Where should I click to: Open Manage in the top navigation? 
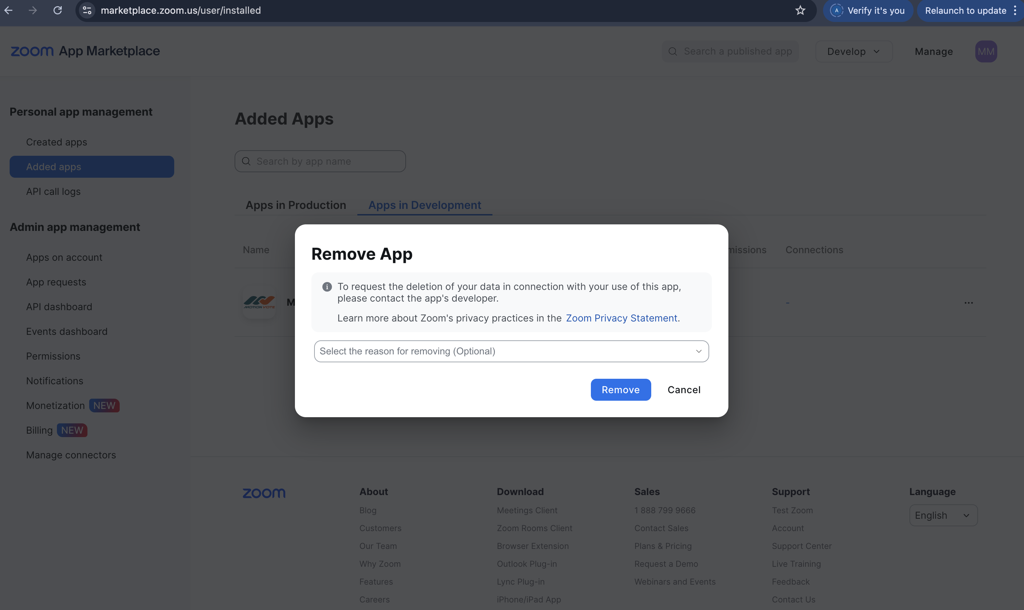tap(933, 51)
